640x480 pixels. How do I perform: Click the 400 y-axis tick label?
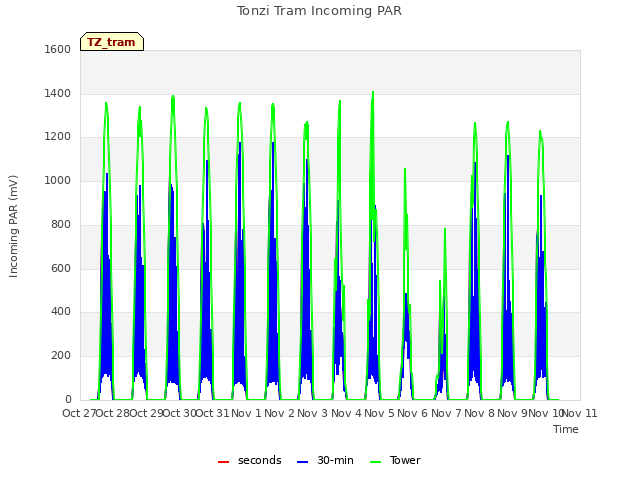tap(61, 312)
